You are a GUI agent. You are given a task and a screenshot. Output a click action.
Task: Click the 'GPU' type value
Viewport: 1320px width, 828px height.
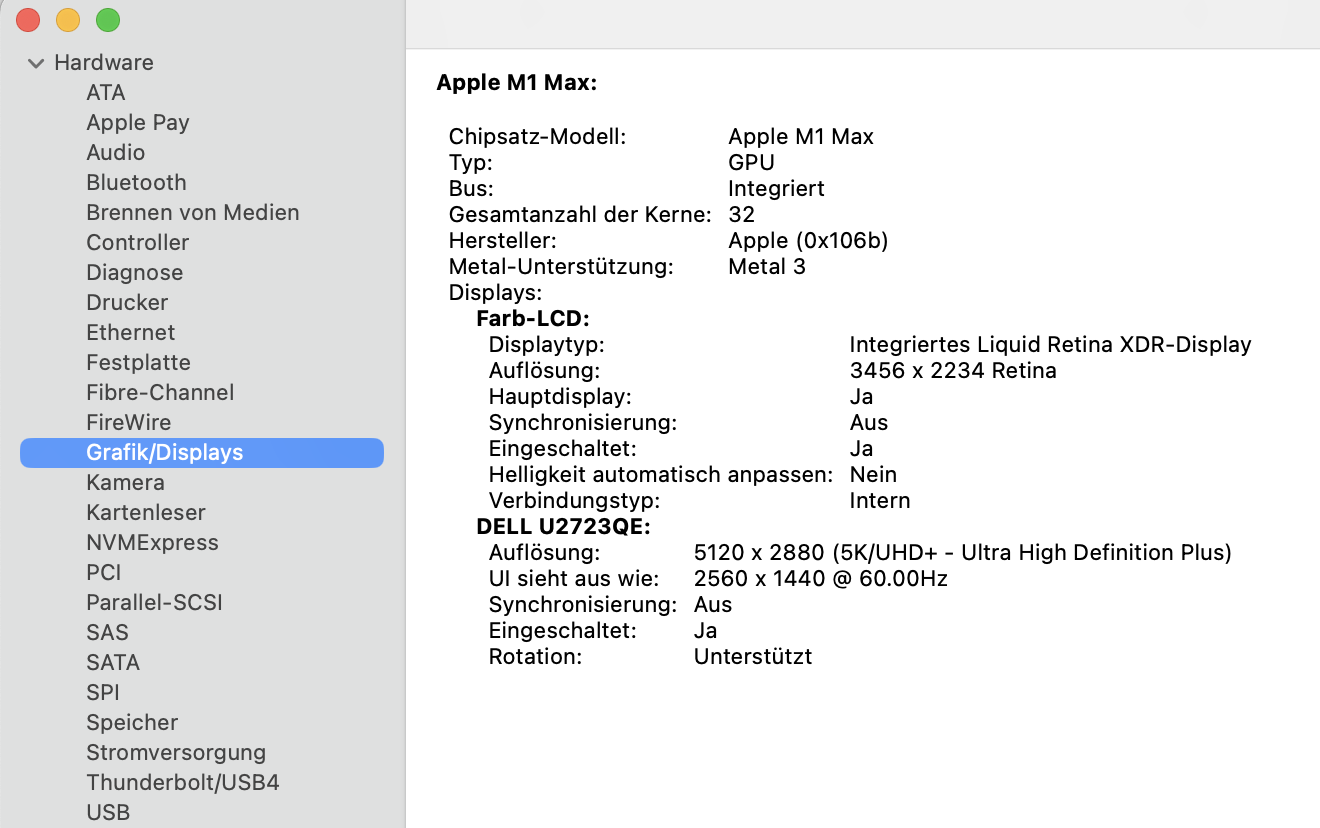(x=752, y=162)
